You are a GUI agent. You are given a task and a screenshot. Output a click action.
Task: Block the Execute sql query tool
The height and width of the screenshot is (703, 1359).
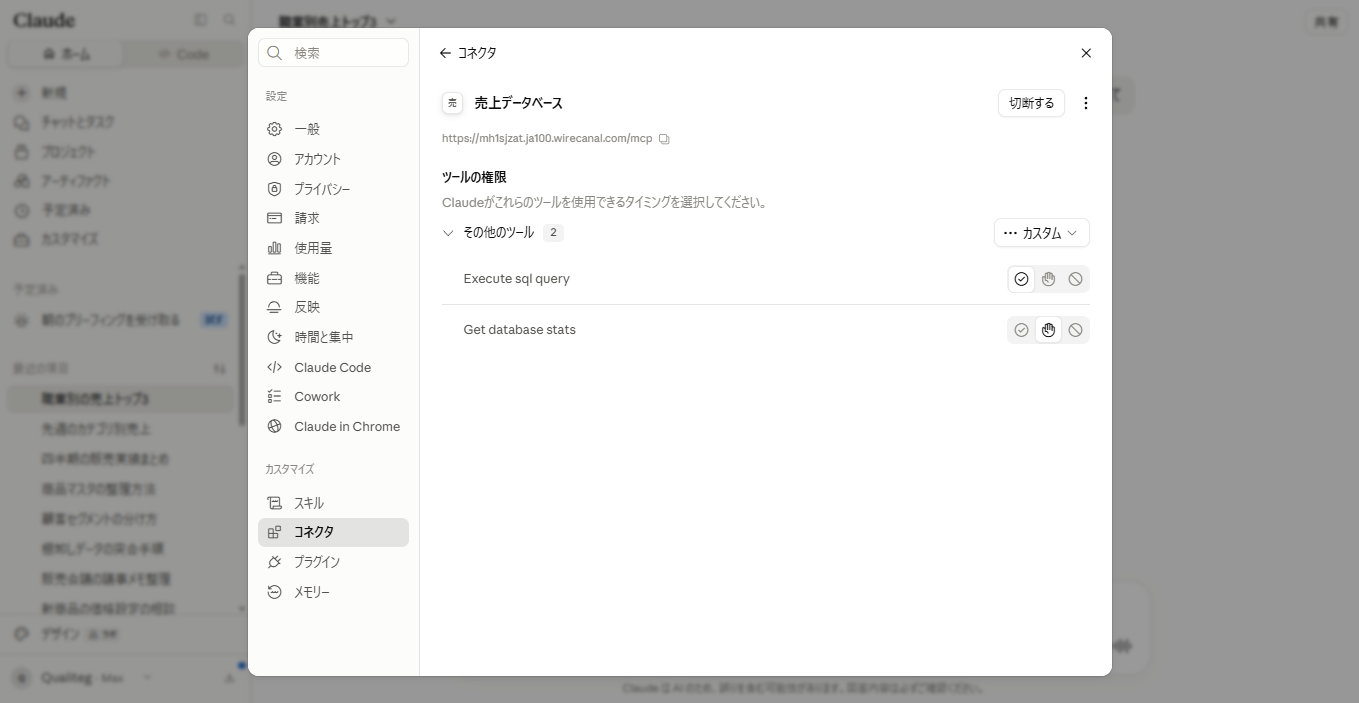pyautogui.click(x=1075, y=279)
